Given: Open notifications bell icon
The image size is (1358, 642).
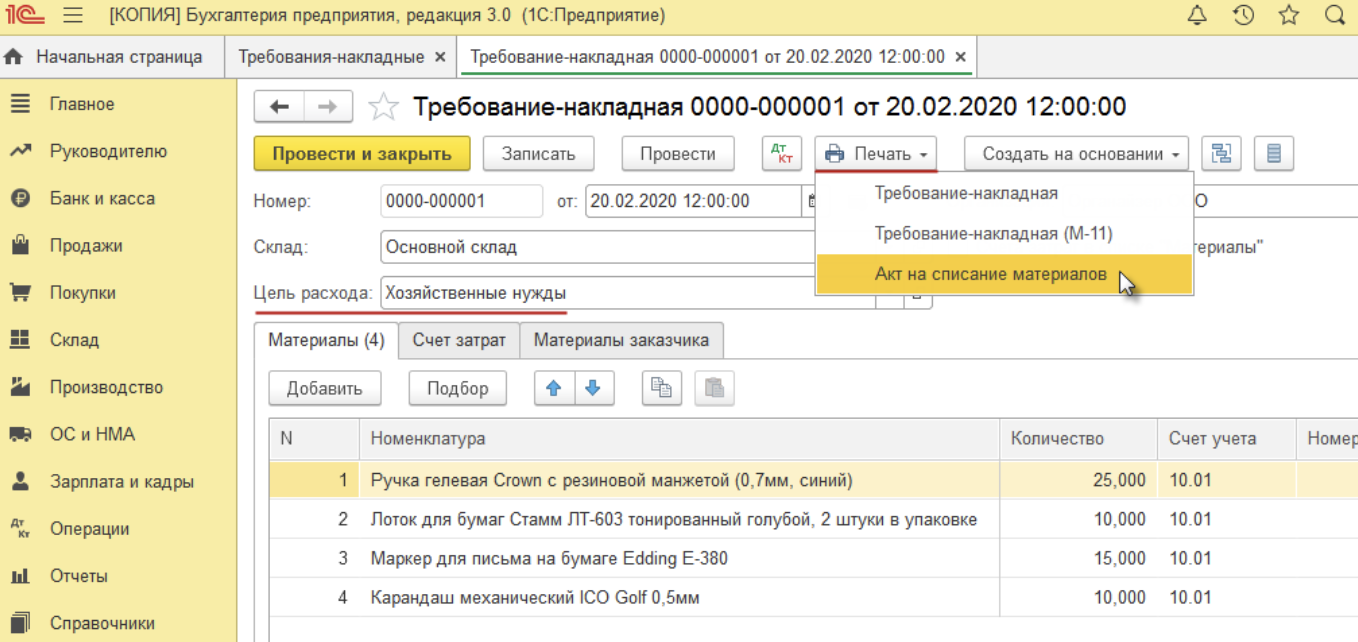Looking at the screenshot, I should pyautogui.click(x=1196, y=15).
